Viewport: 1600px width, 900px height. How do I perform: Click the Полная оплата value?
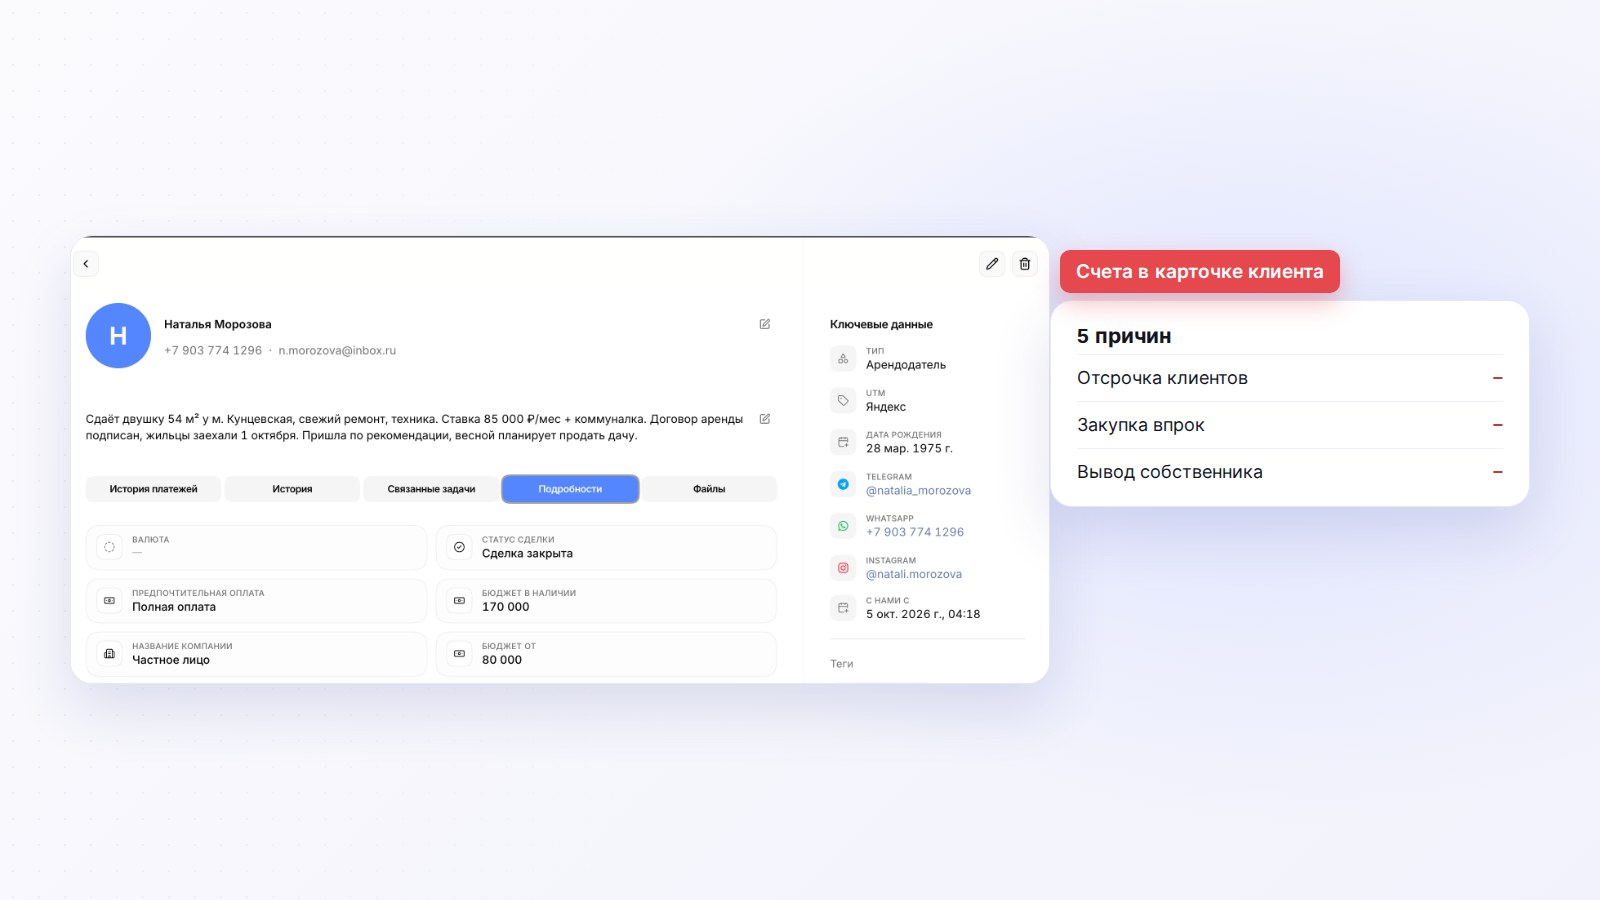(174, 607)
